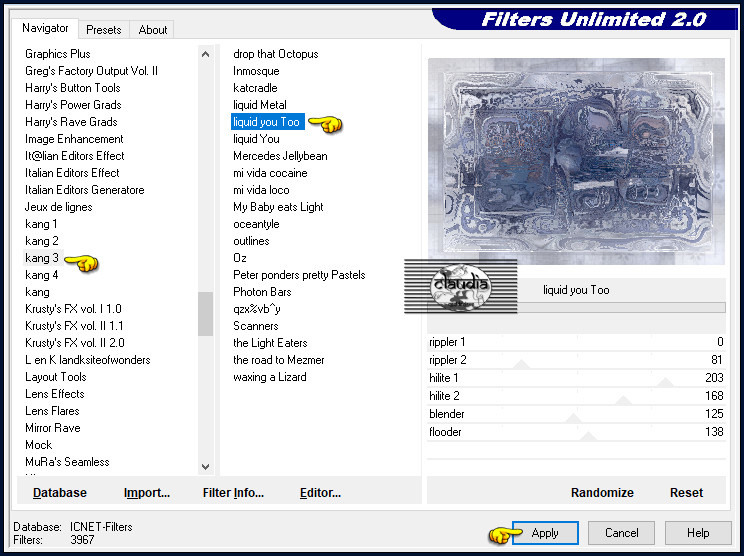Choose the 'liquid You' filter
Screen dimensions: 744x556
[256, 139]
